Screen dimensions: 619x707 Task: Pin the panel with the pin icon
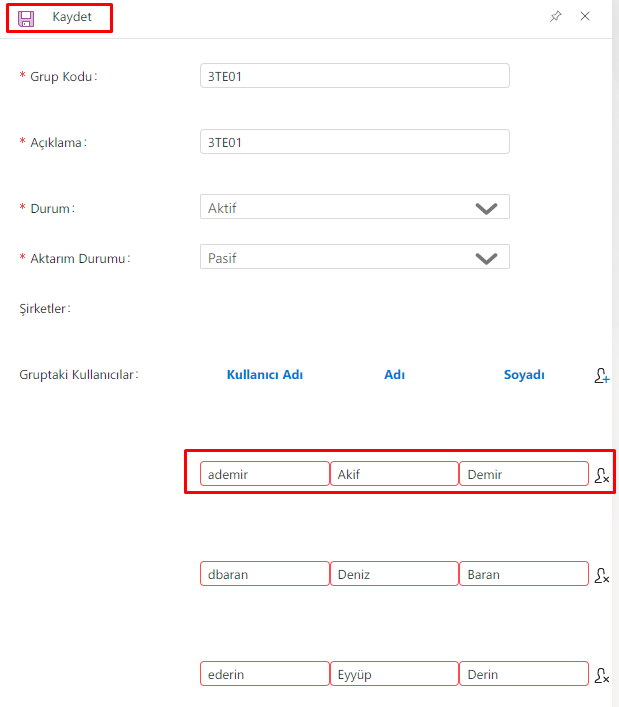(556, 17)
